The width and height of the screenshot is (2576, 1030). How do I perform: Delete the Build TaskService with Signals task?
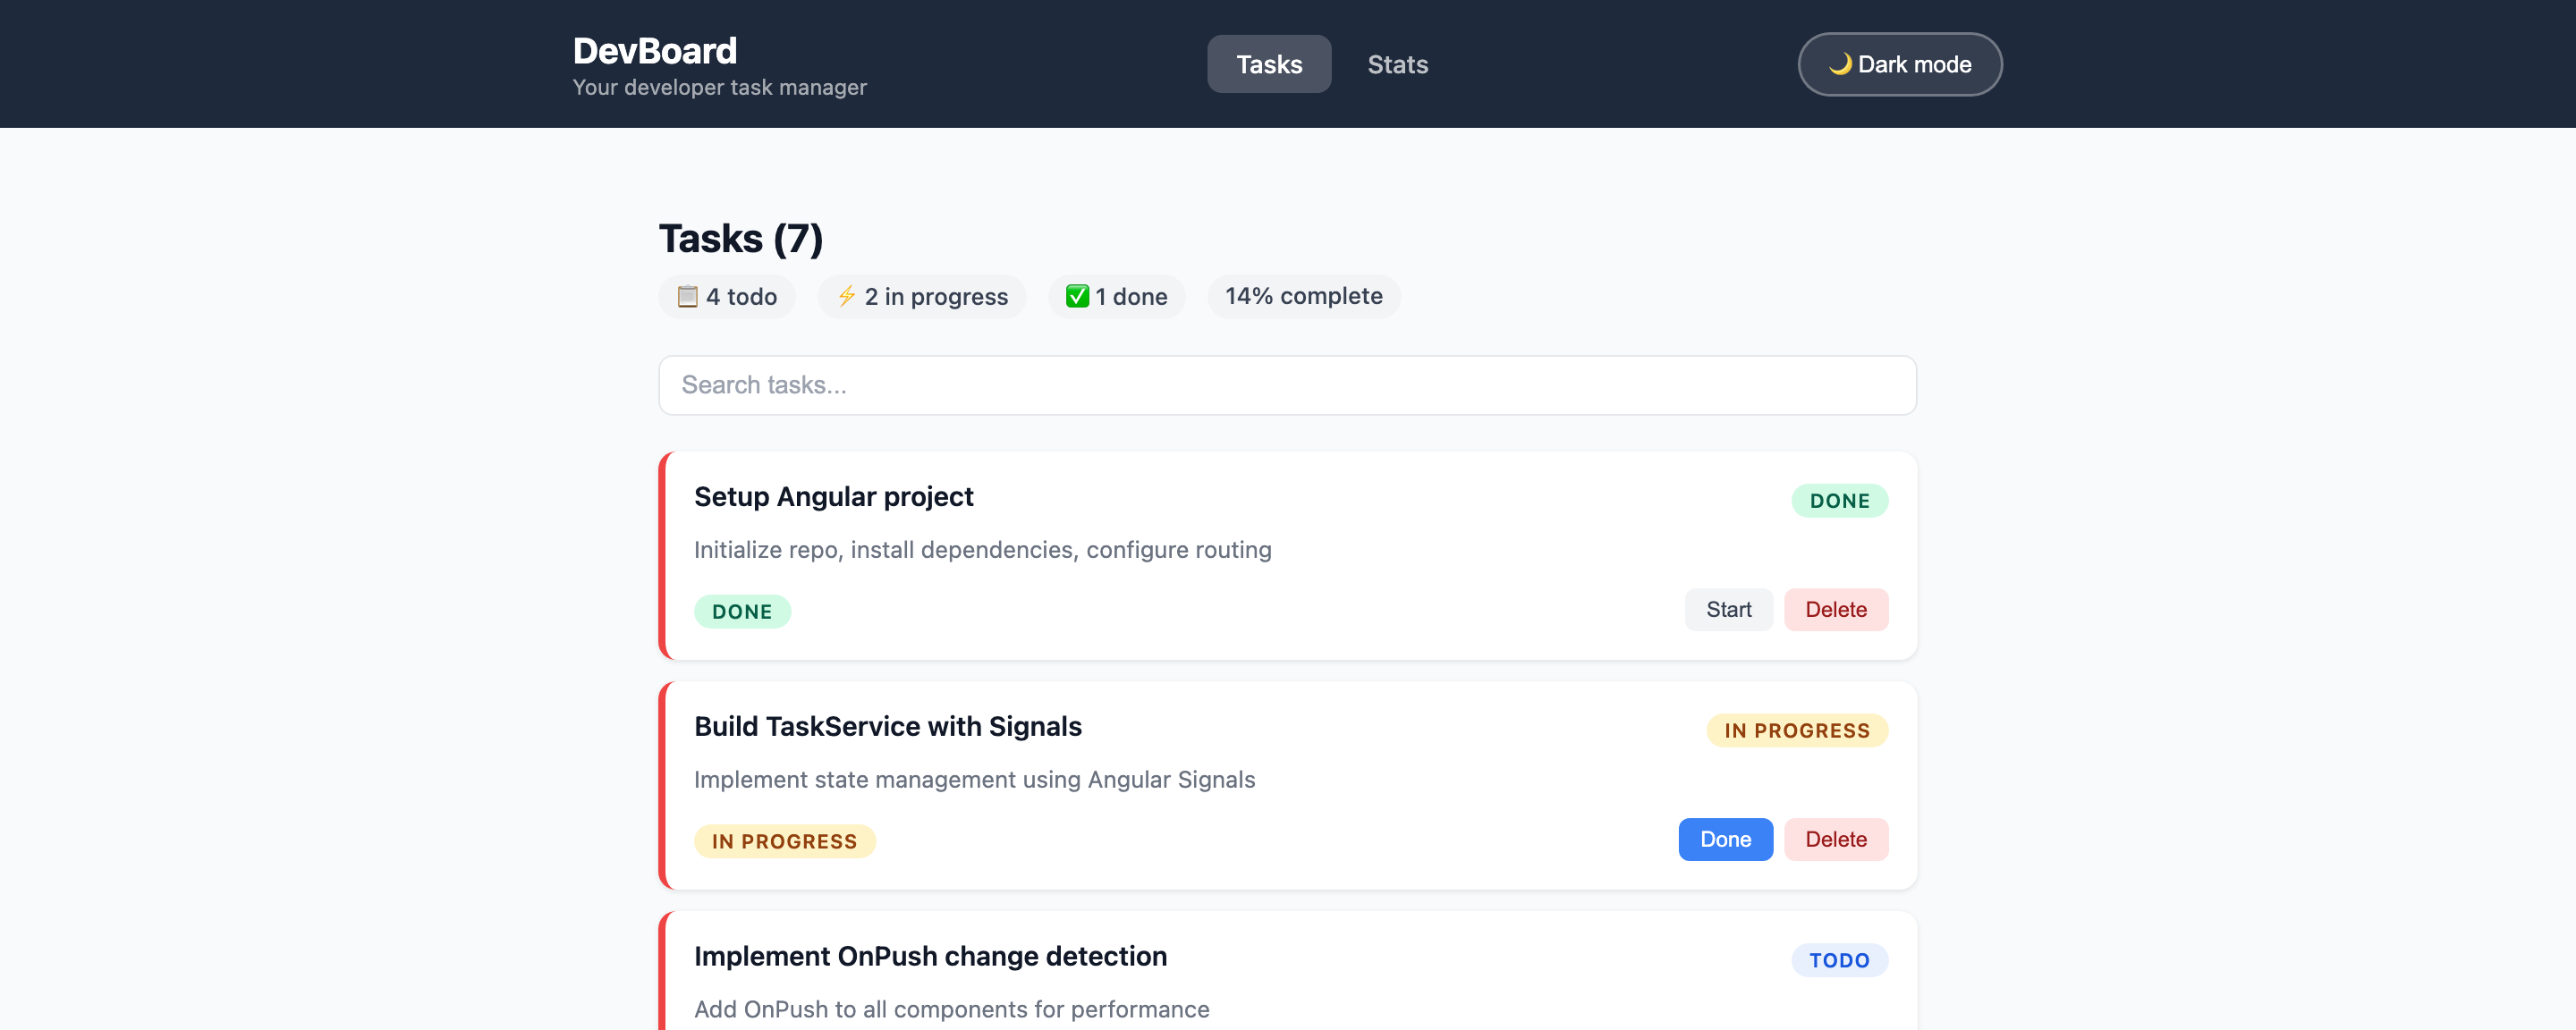coord(1835,840)
